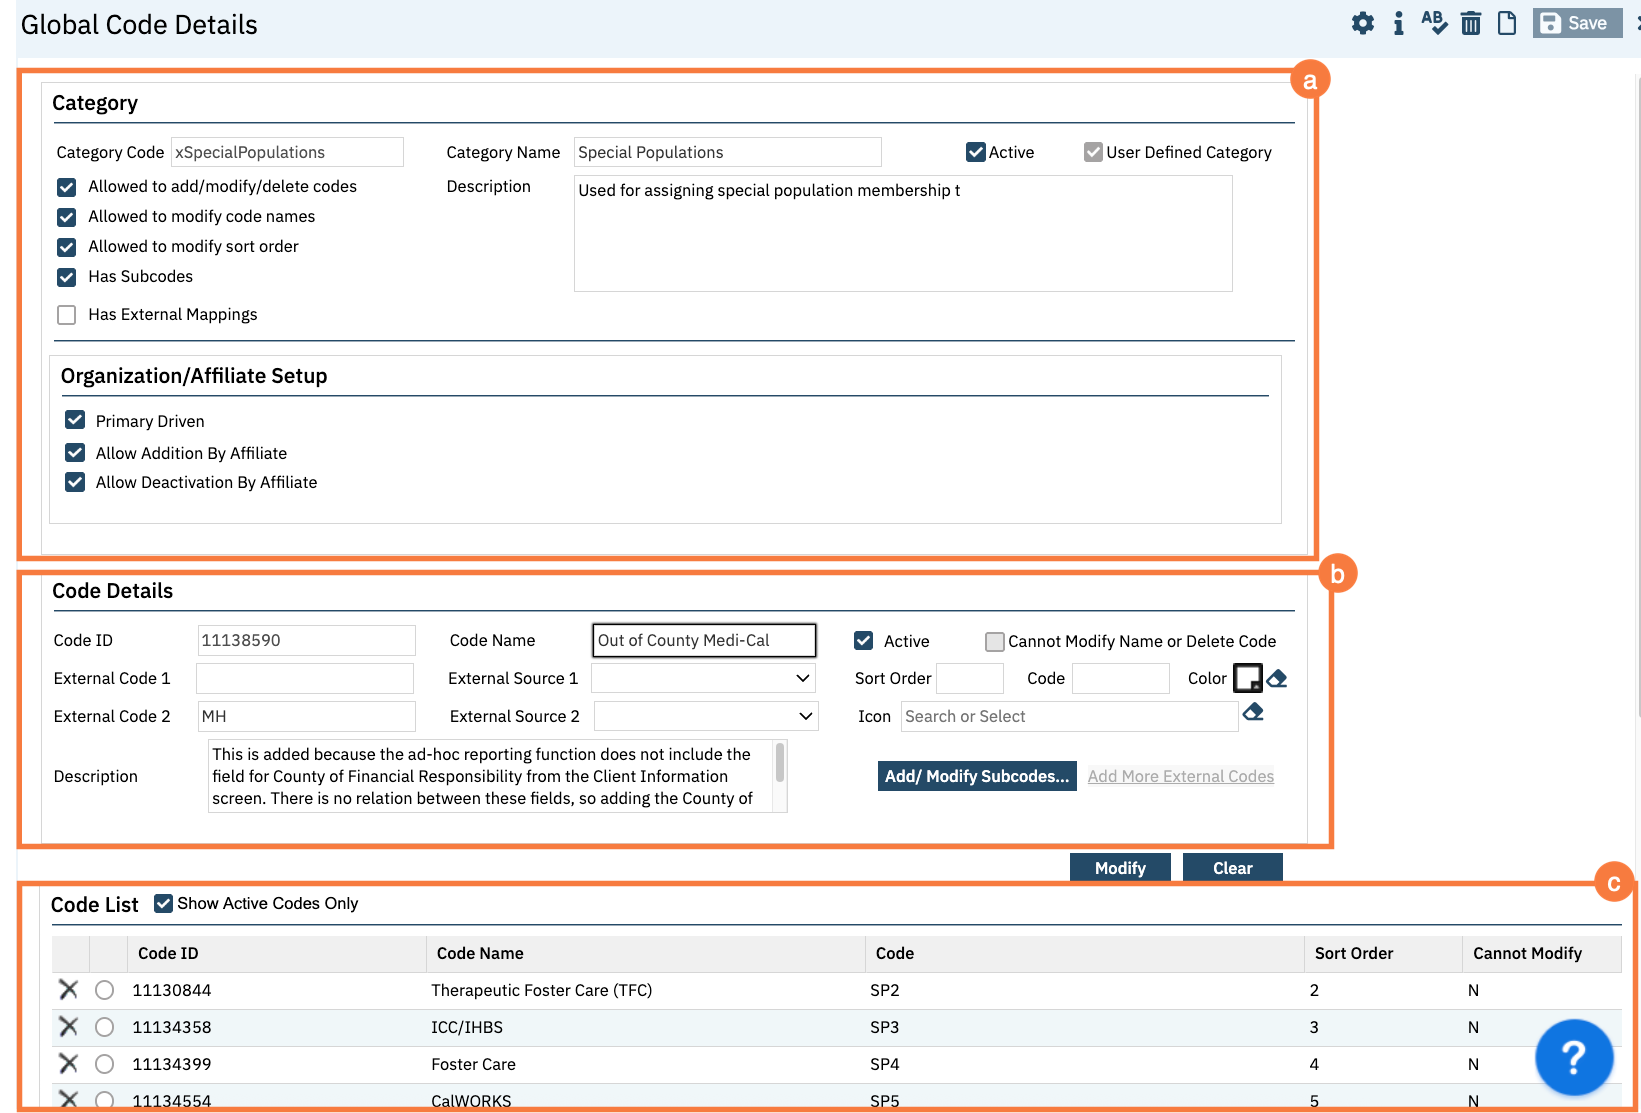Select radio button for Foster Care row
Image resolution: width=1641 pixels, height=1113 pixels.
click(x=104, y=1064)
